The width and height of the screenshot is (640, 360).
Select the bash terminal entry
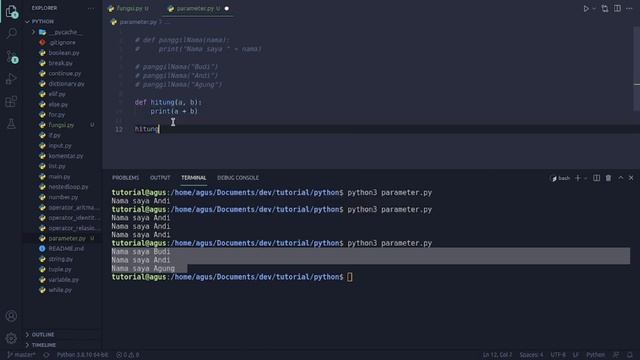pos(560,178)
